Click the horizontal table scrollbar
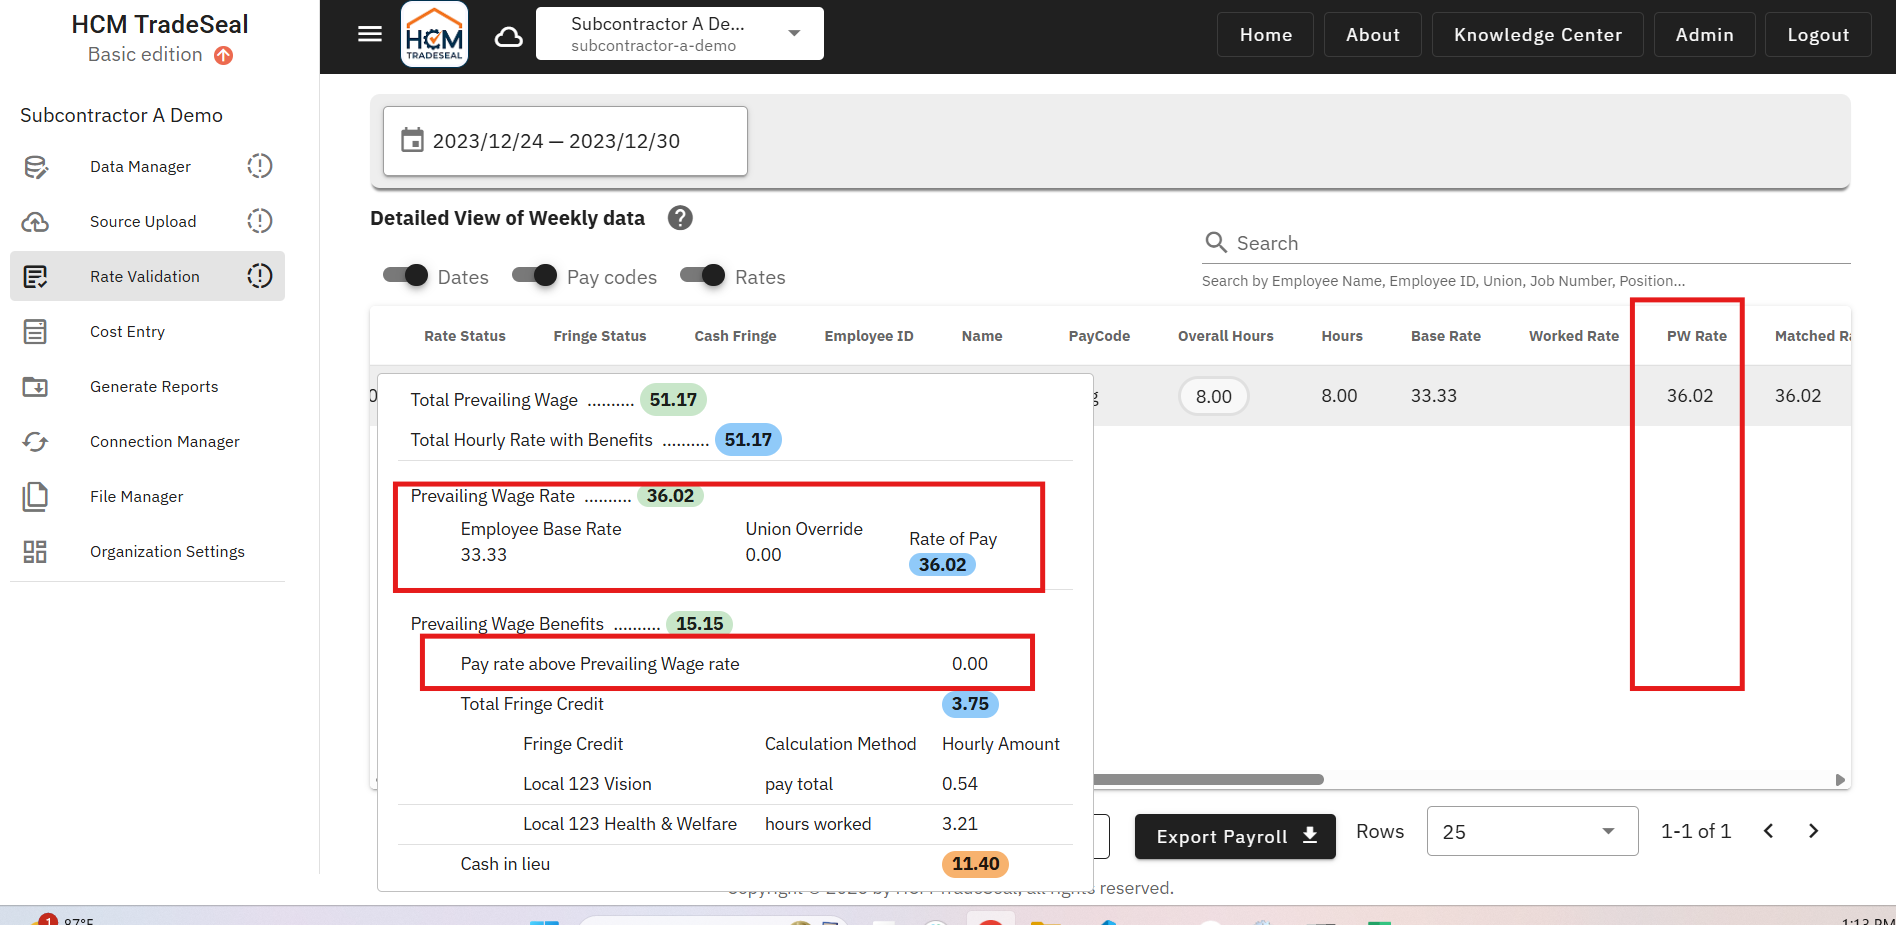Image resolution: width=1896 pixels, height=925 pixels. (1208, 780)
